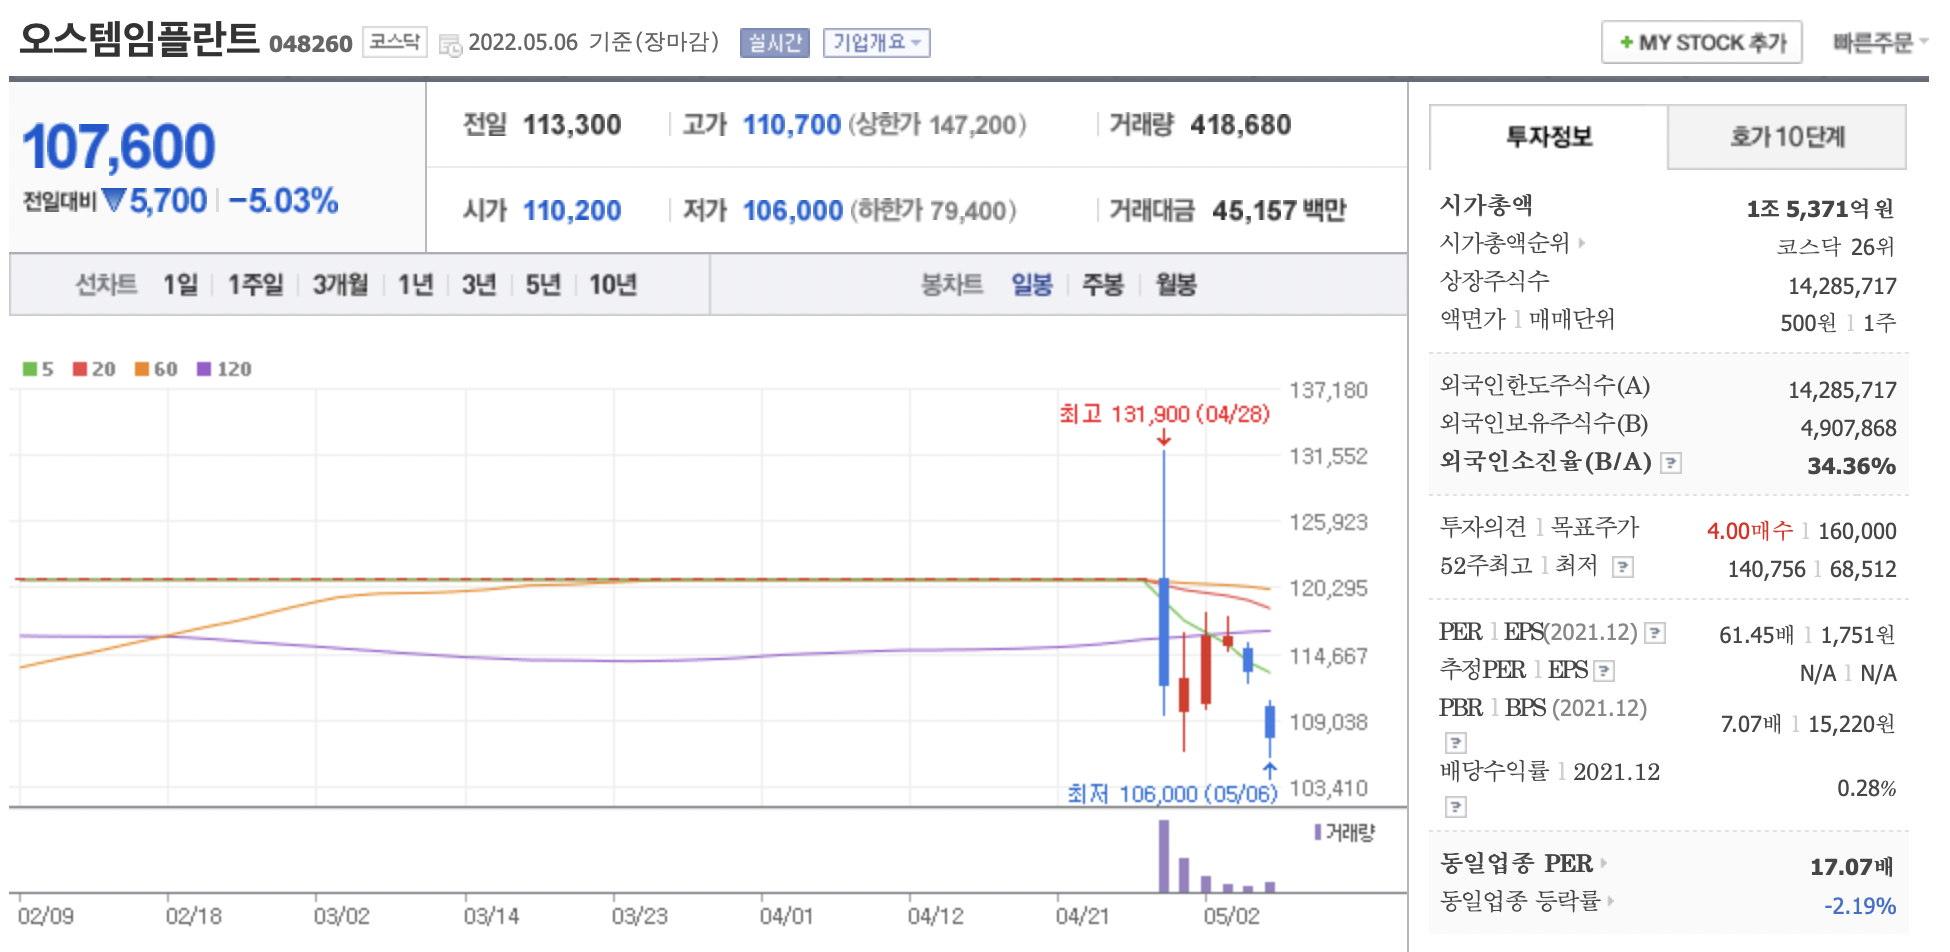Open help icon below 배당수익률

pyautogui.click(x=1456, y=806)
